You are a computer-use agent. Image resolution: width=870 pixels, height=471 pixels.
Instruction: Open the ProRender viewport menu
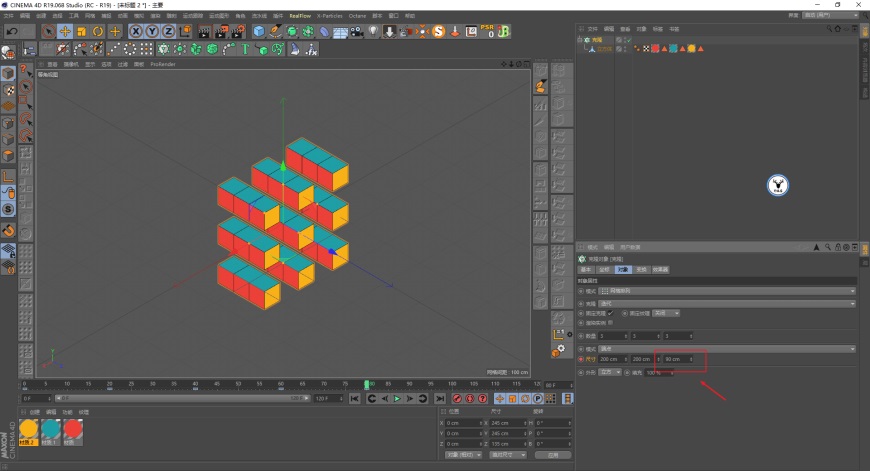click(163, 64)
